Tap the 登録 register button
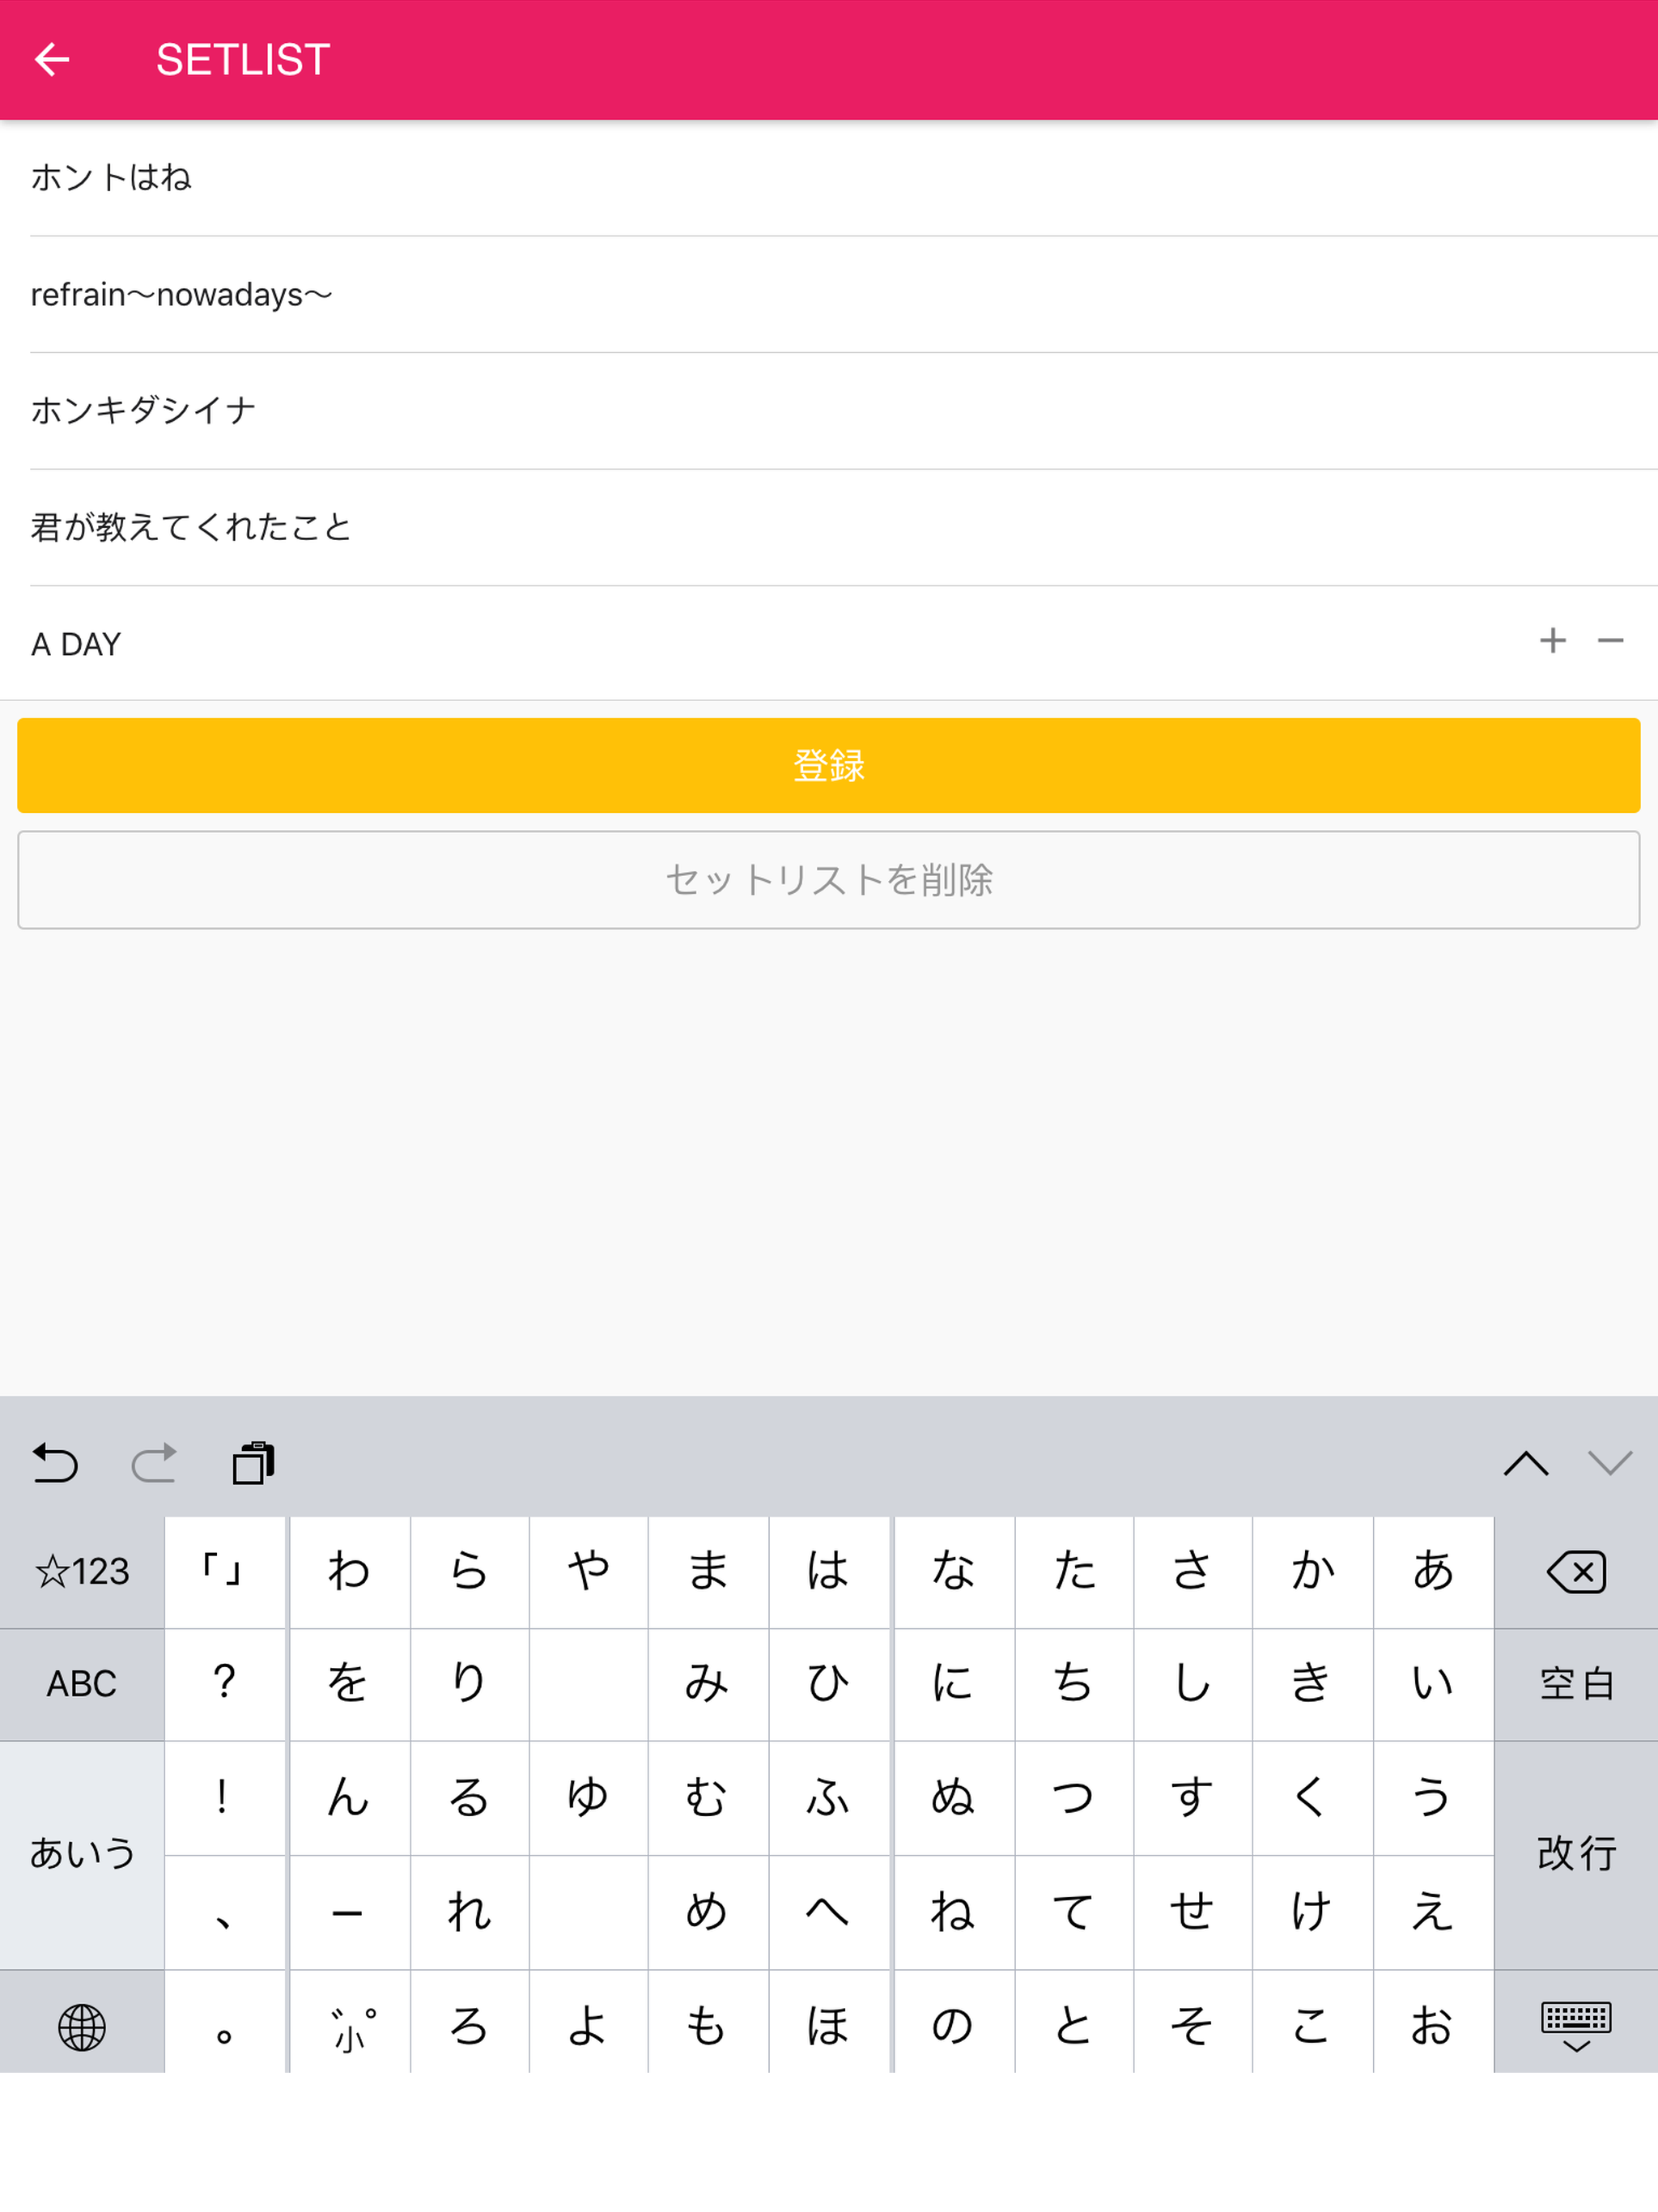 (828, 765)
